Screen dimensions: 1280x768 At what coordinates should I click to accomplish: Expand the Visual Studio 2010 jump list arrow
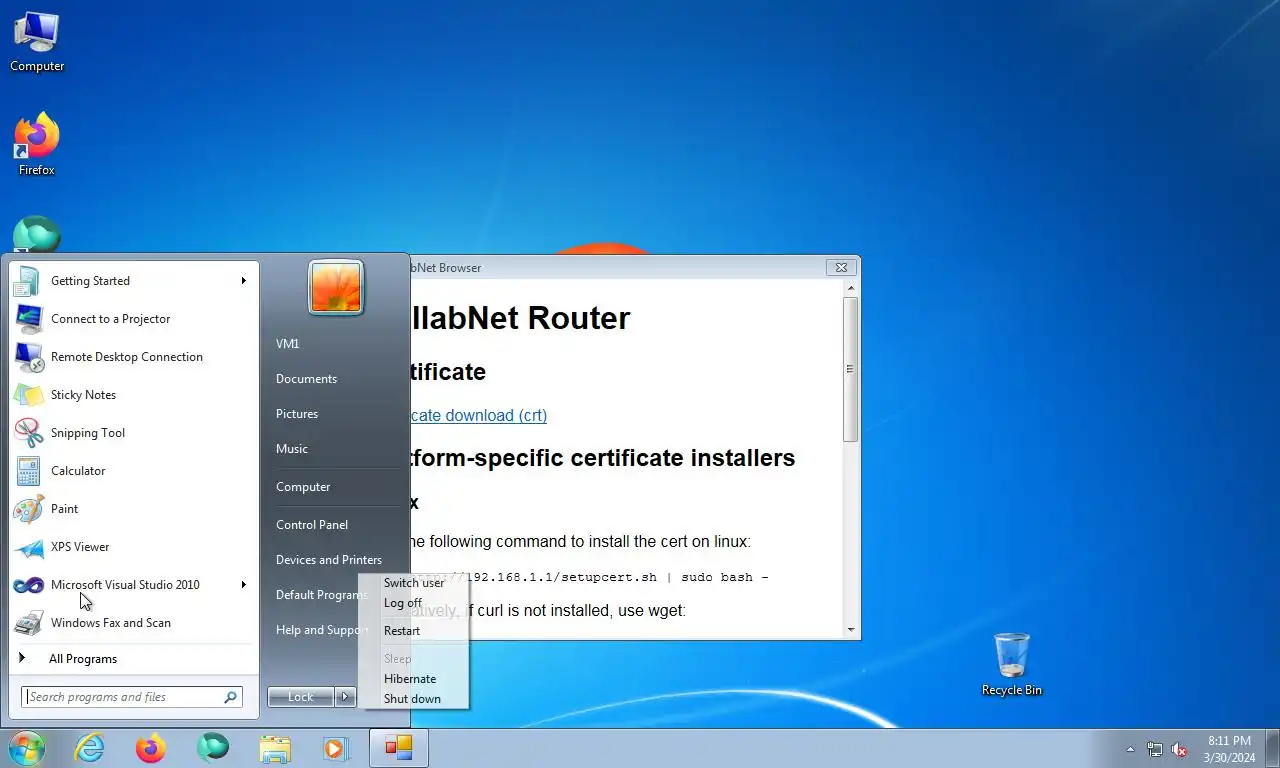243,585
